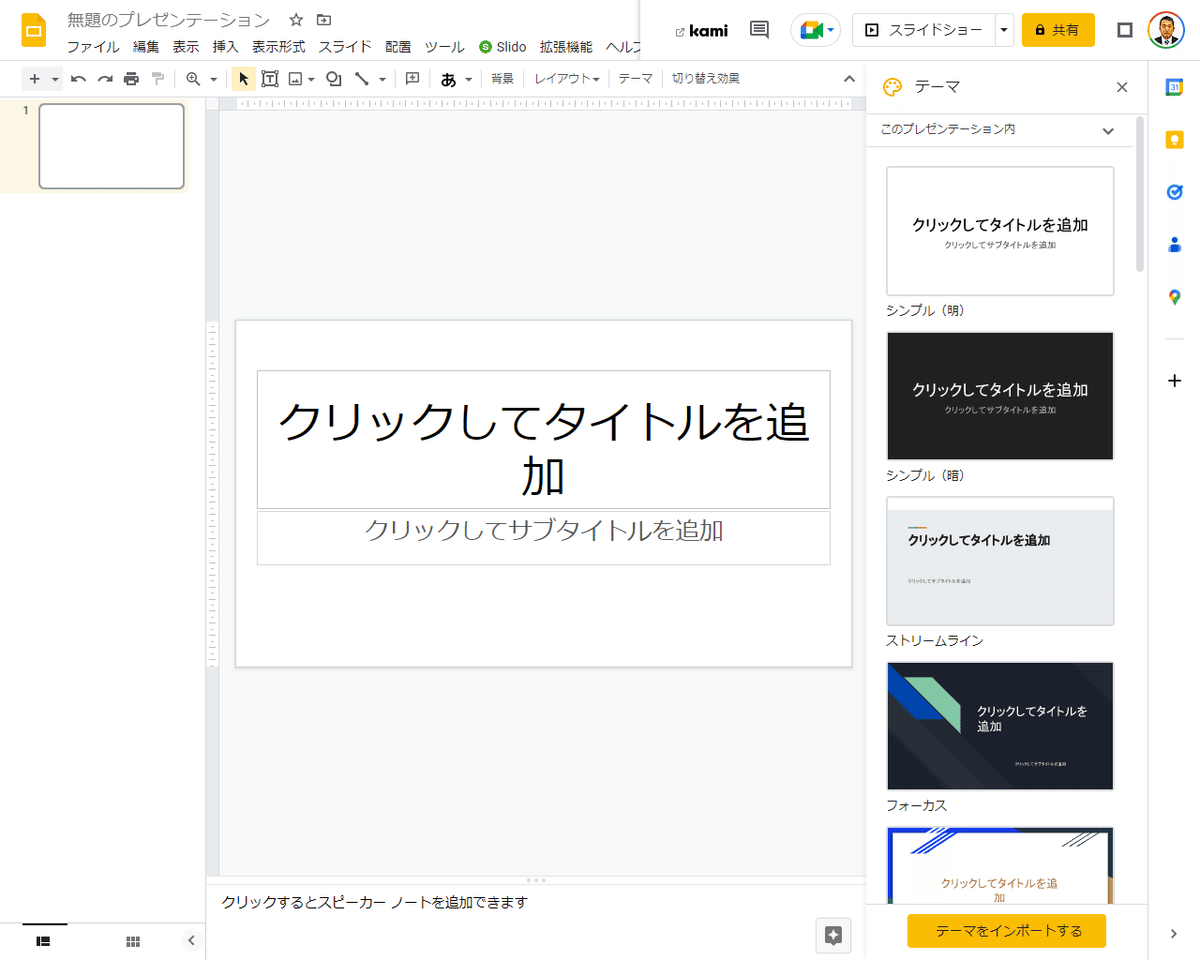Click the new slide plus button

click(35, 79)
